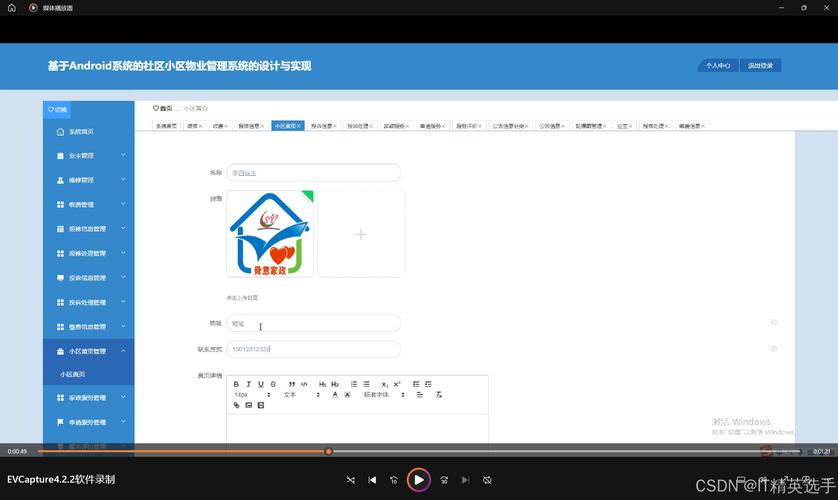Apply Heading 1 in the editor

coord(322,384)
